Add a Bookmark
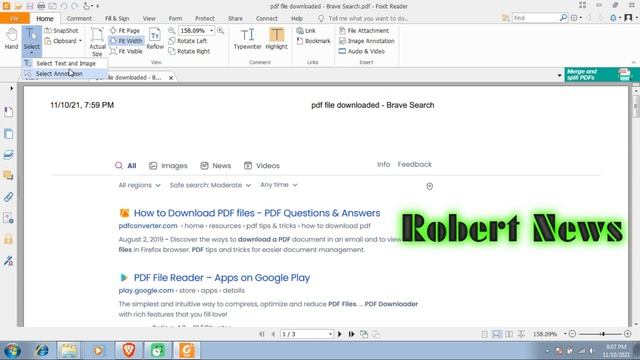The image size is (640, 360). (x=313, y=41)
